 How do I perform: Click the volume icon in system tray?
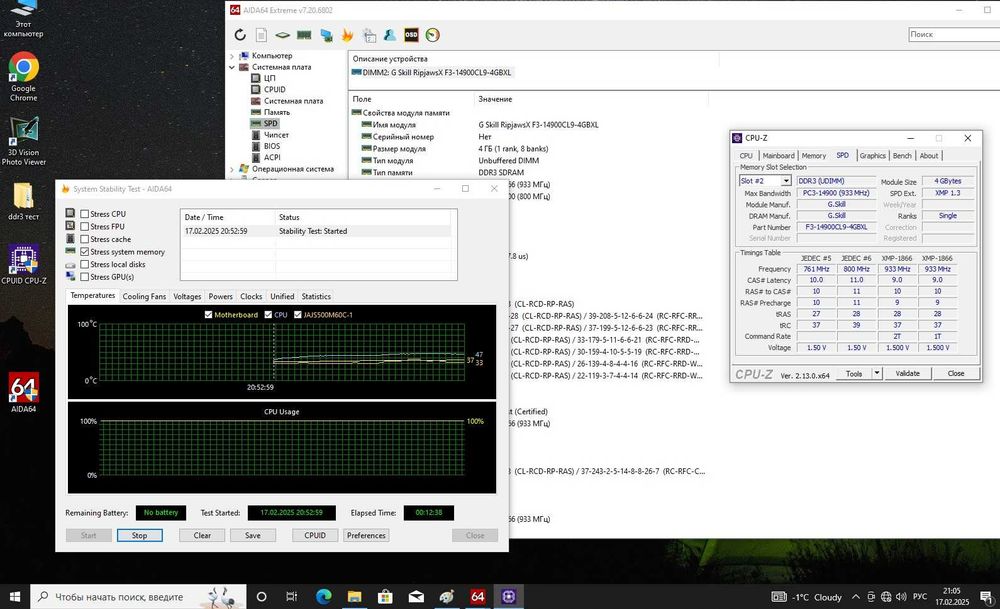(901, 597)
